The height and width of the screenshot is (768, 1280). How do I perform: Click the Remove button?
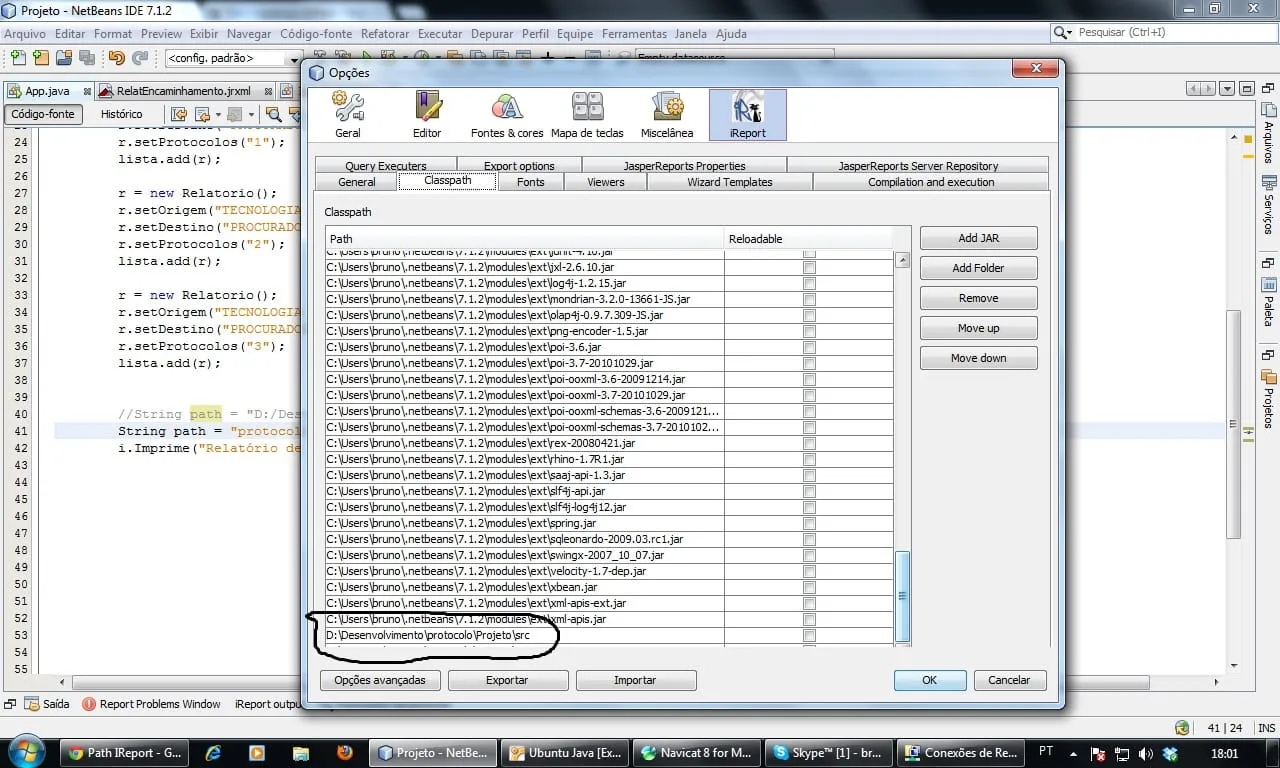point(979,298)
